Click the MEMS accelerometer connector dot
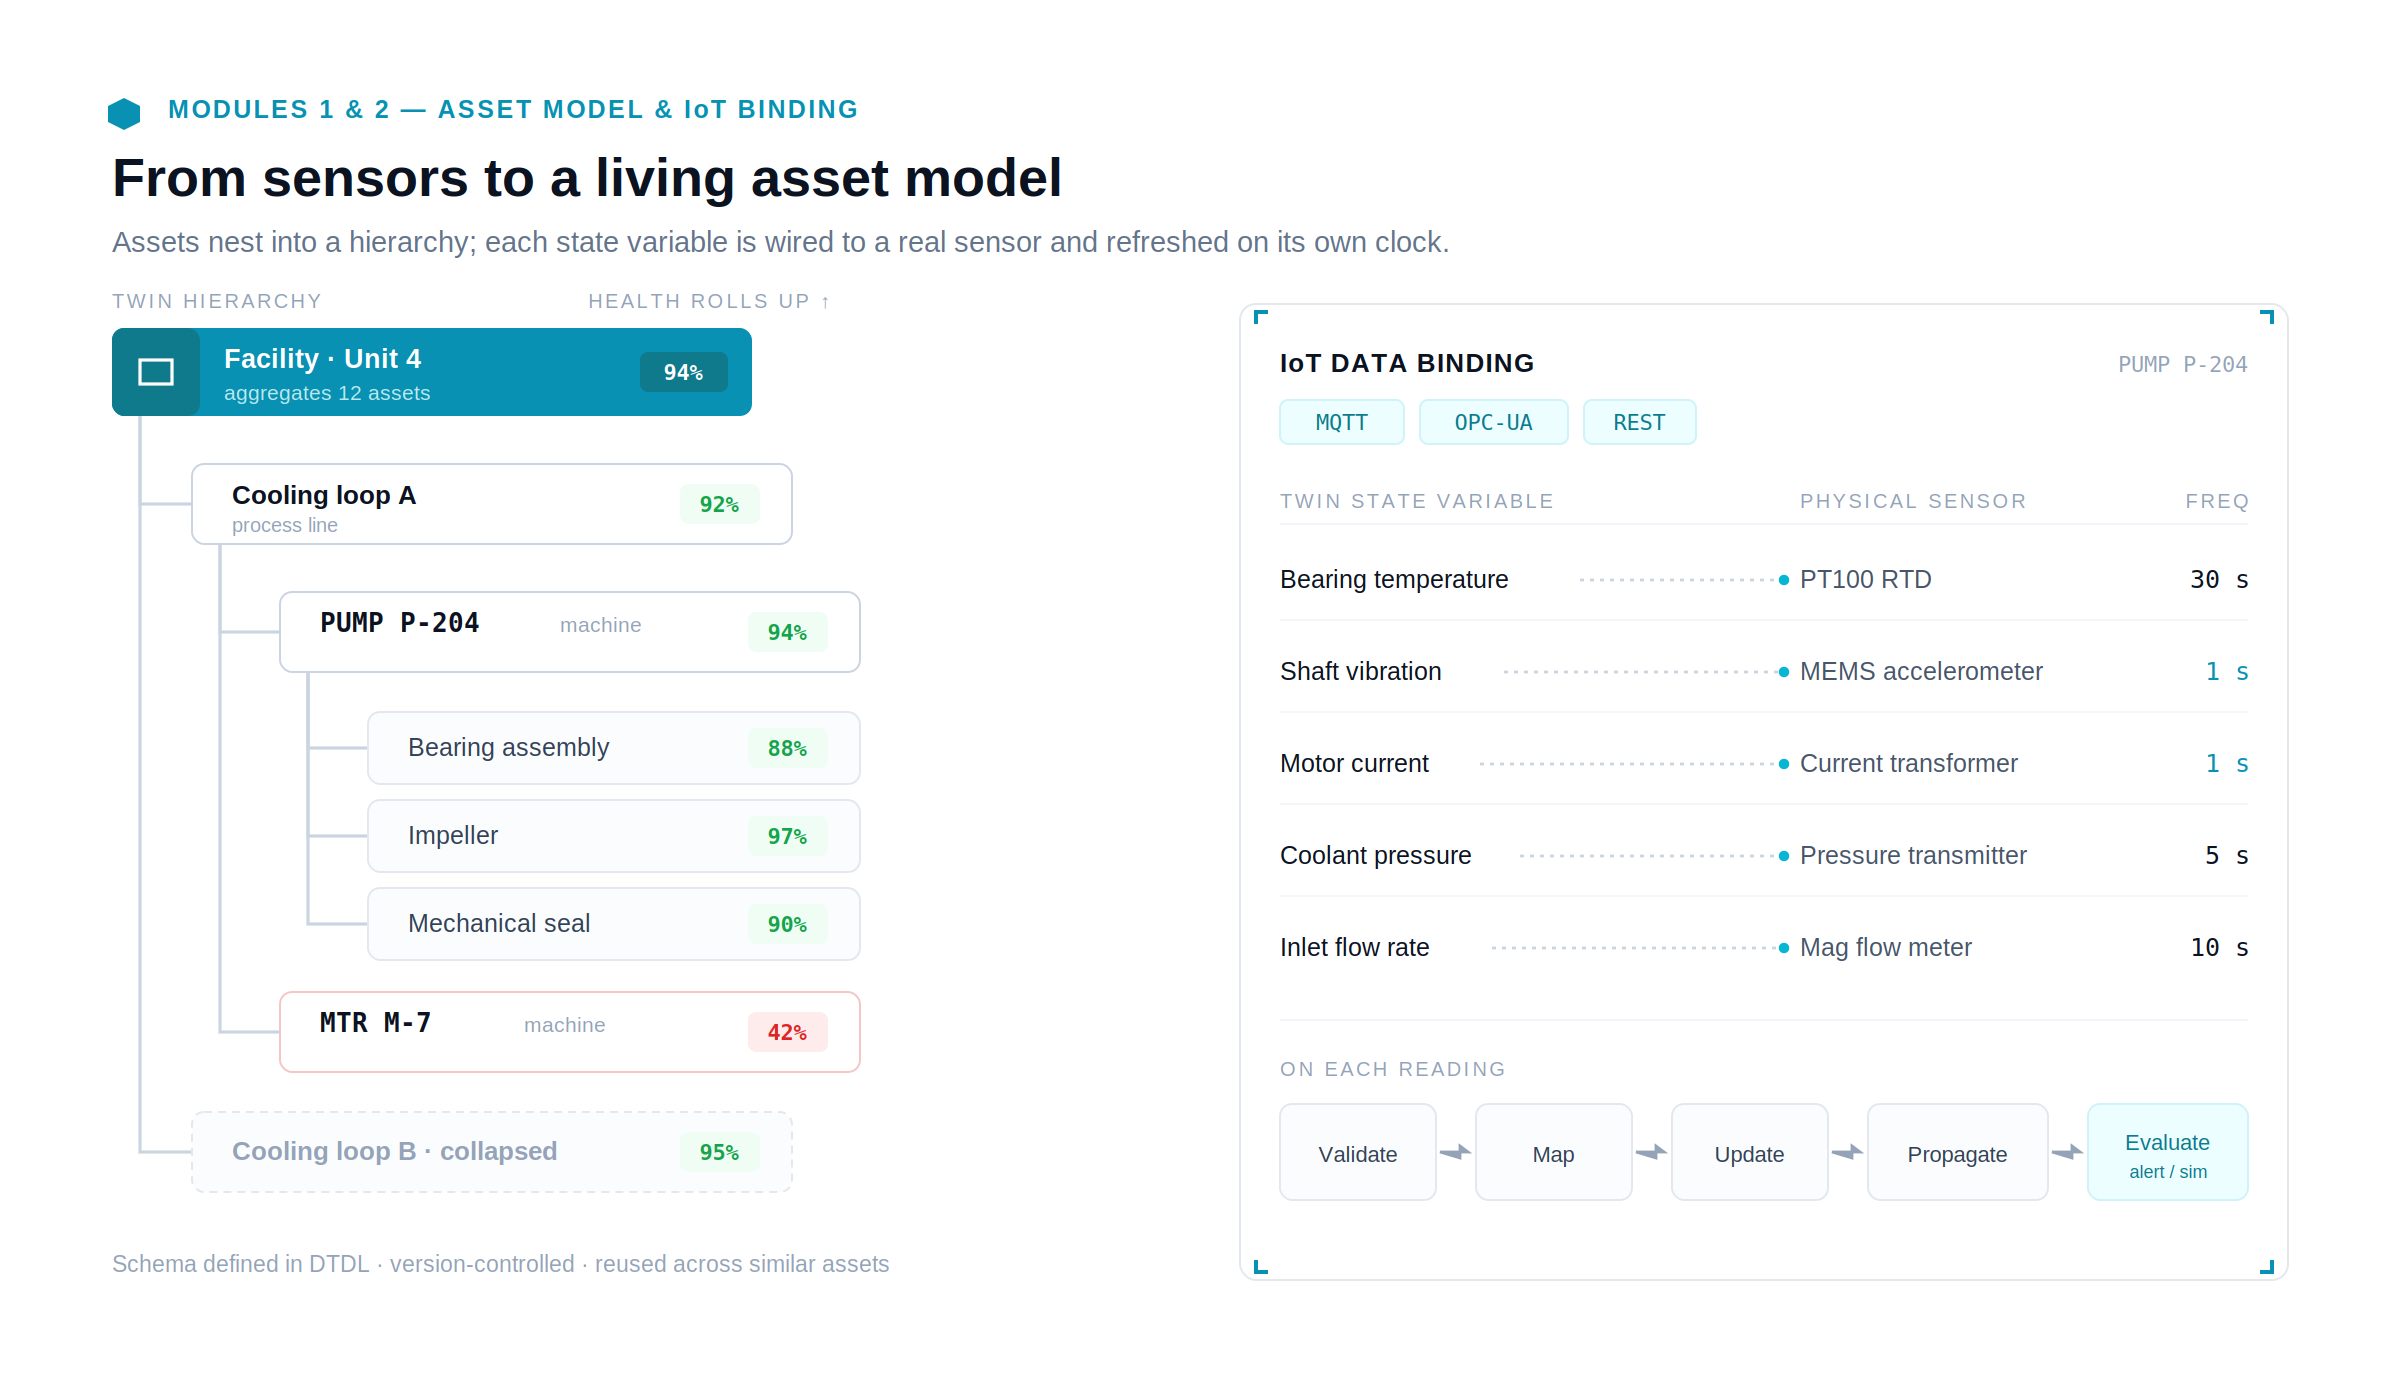The width and height of the screenshot is (2400, 1400). pos(1784,672)
